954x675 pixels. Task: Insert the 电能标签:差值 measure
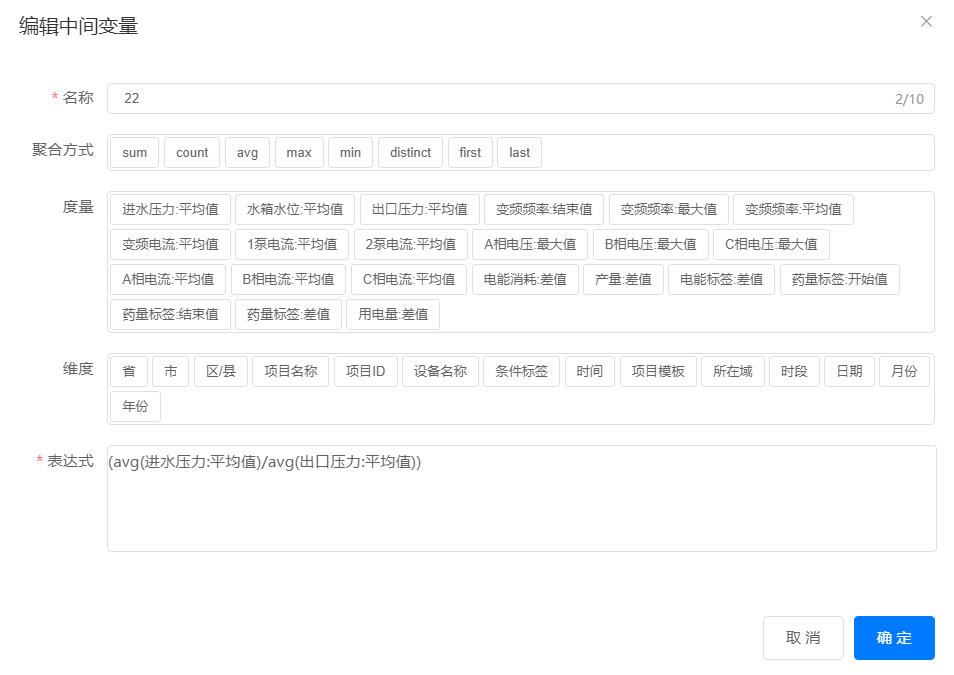click(x=722, y=279)
